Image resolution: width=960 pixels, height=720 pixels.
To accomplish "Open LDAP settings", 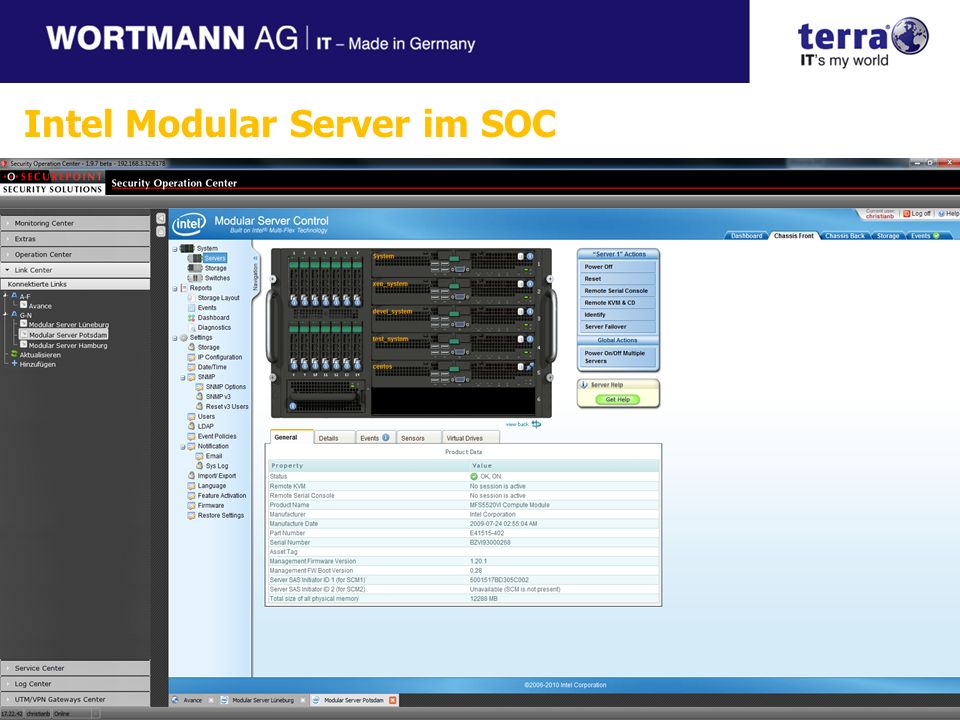I will coord(206,426).
